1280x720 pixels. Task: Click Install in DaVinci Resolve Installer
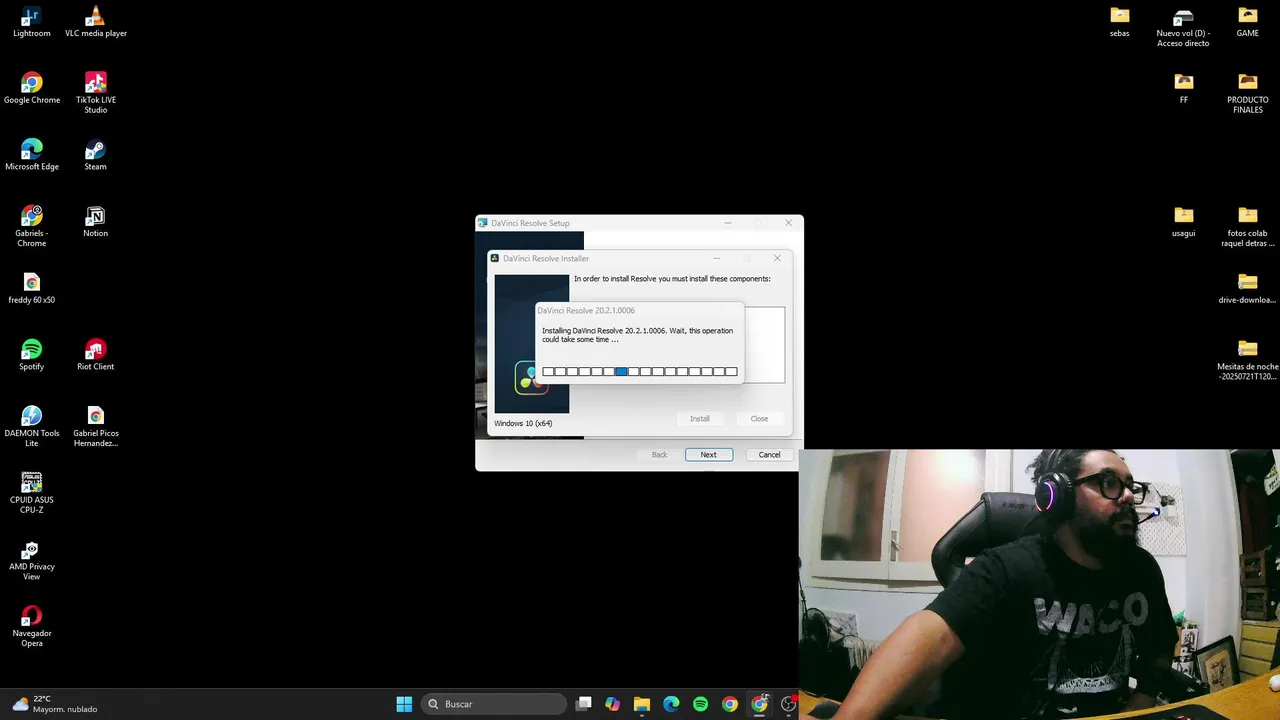(x=699, y=419)
